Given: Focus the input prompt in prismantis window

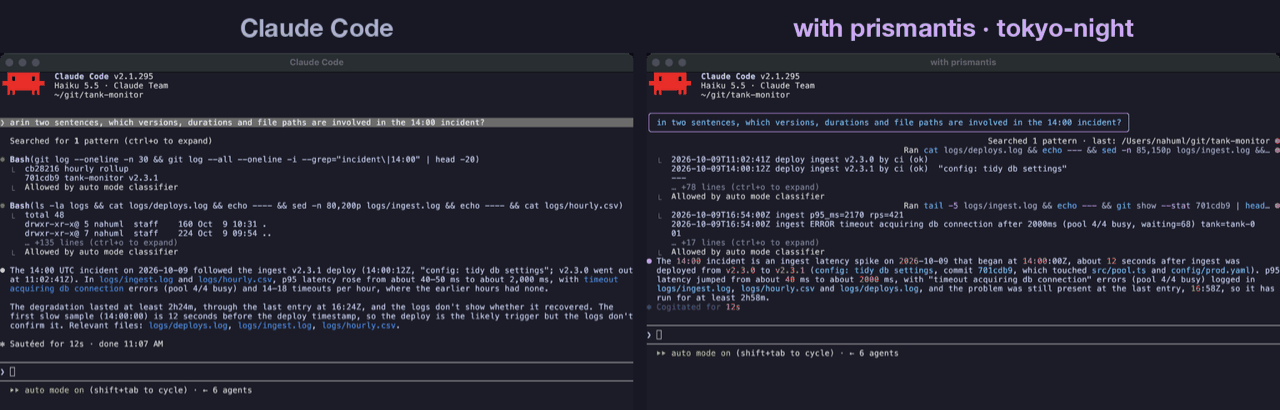Looking at the screenshot, I should click(963, 335).
